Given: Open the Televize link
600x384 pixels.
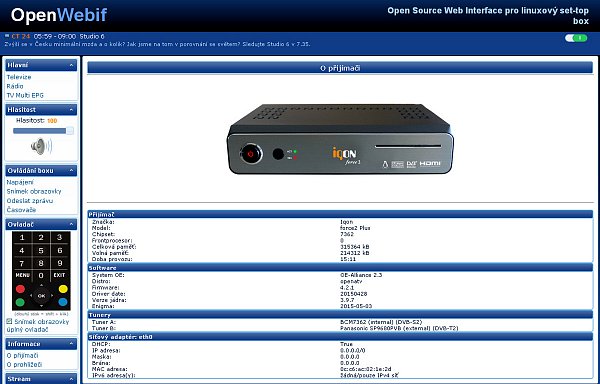Looking at the screenshot, I should (19, 77).
